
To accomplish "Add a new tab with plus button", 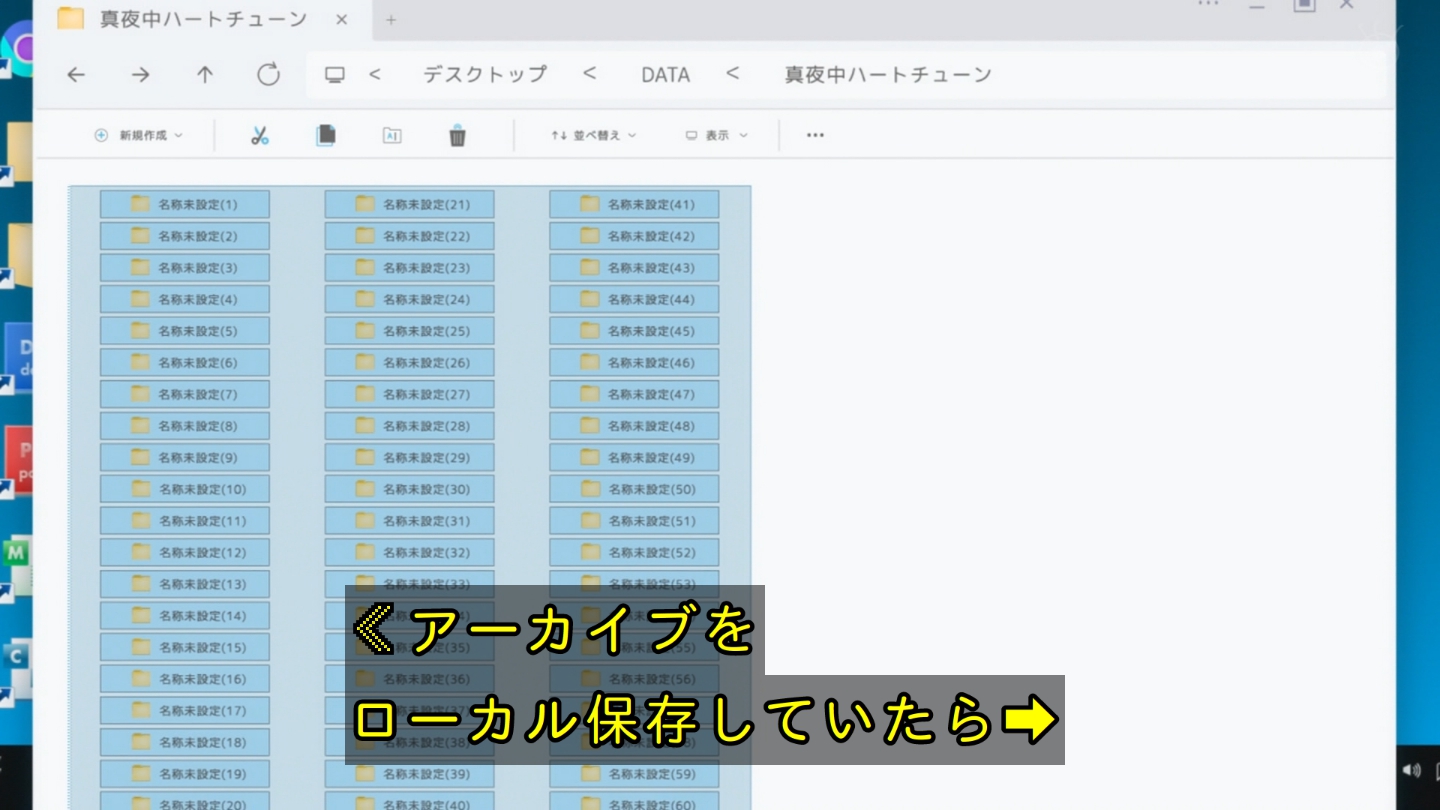I will click(x=391, y=20).
